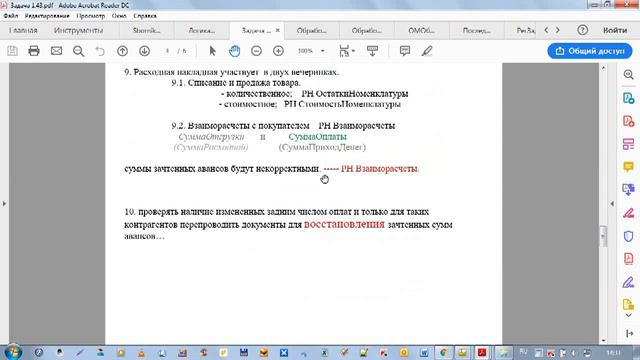Switch to the Инструменты tab
The width and height of the screenshot is (640, 360).
click(78, 30)
